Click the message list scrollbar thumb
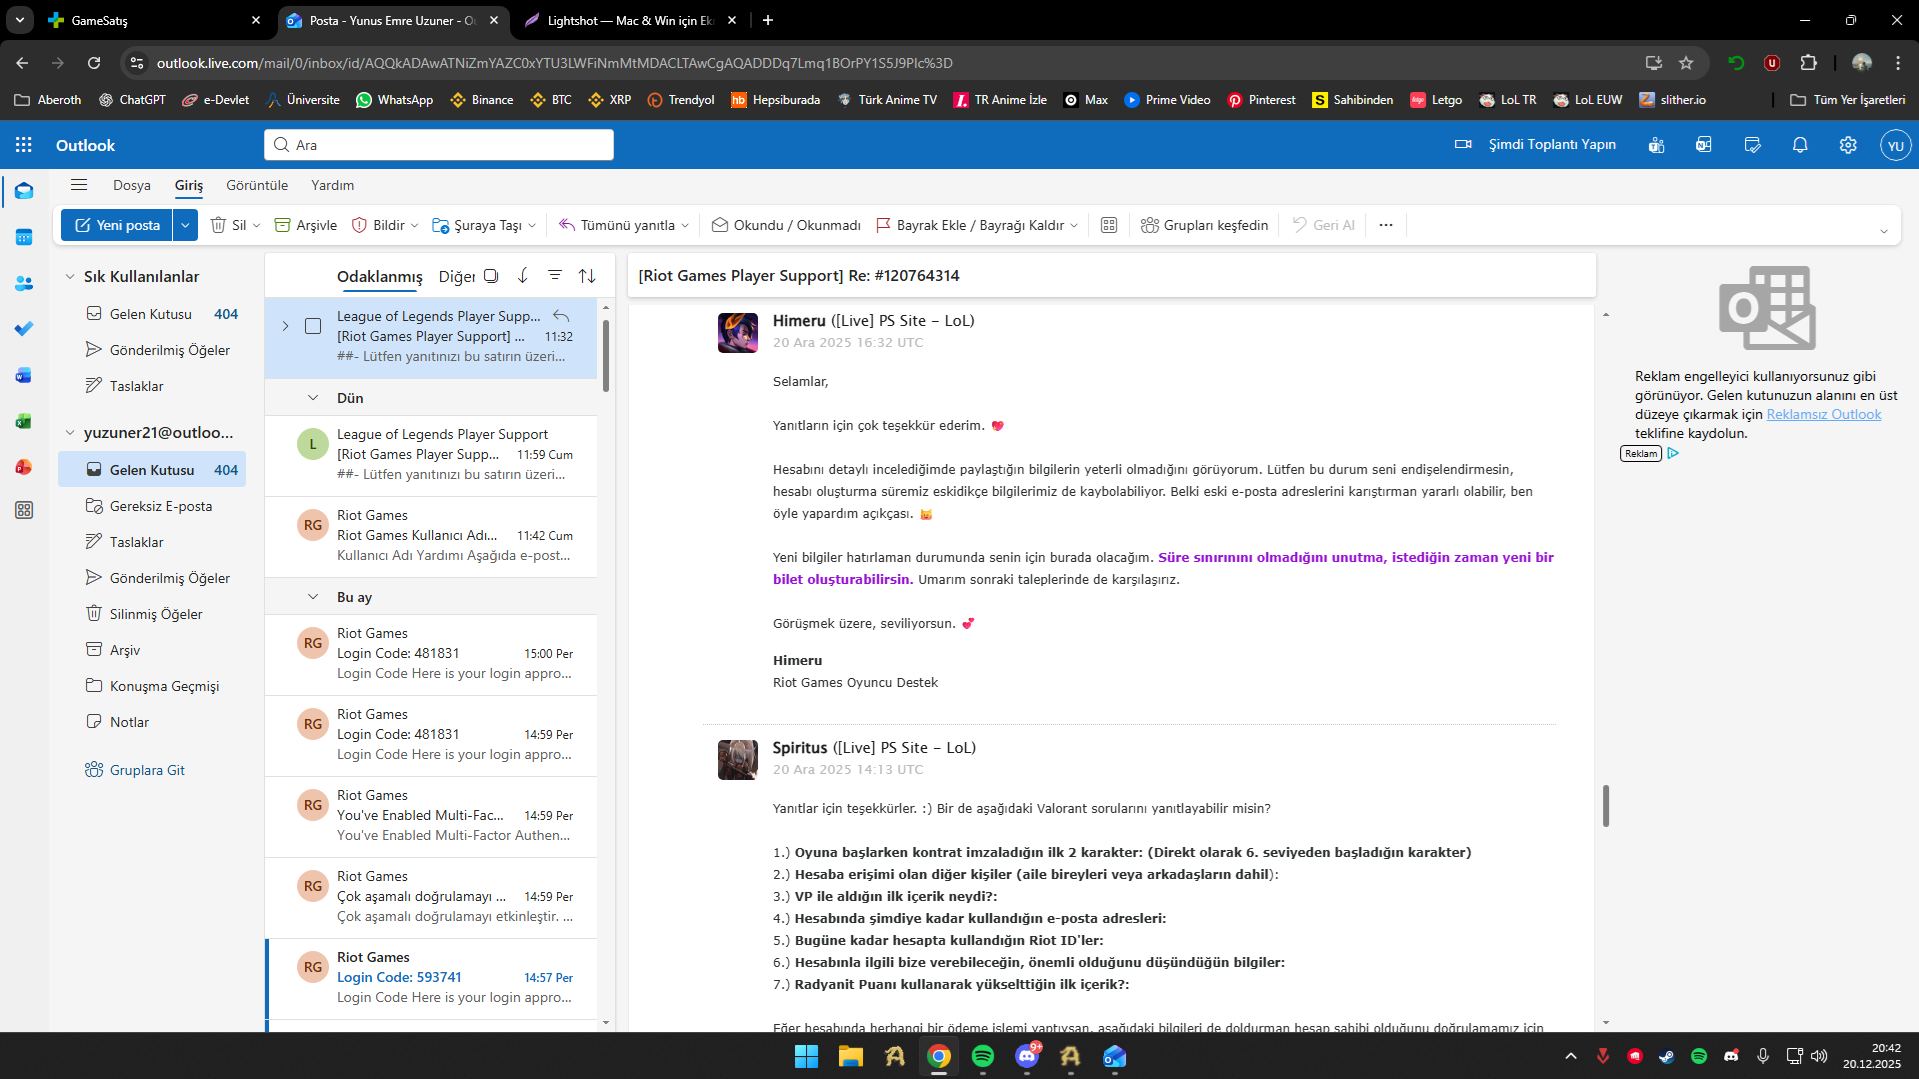1919x1079 pixels. (x=605, y=354)
